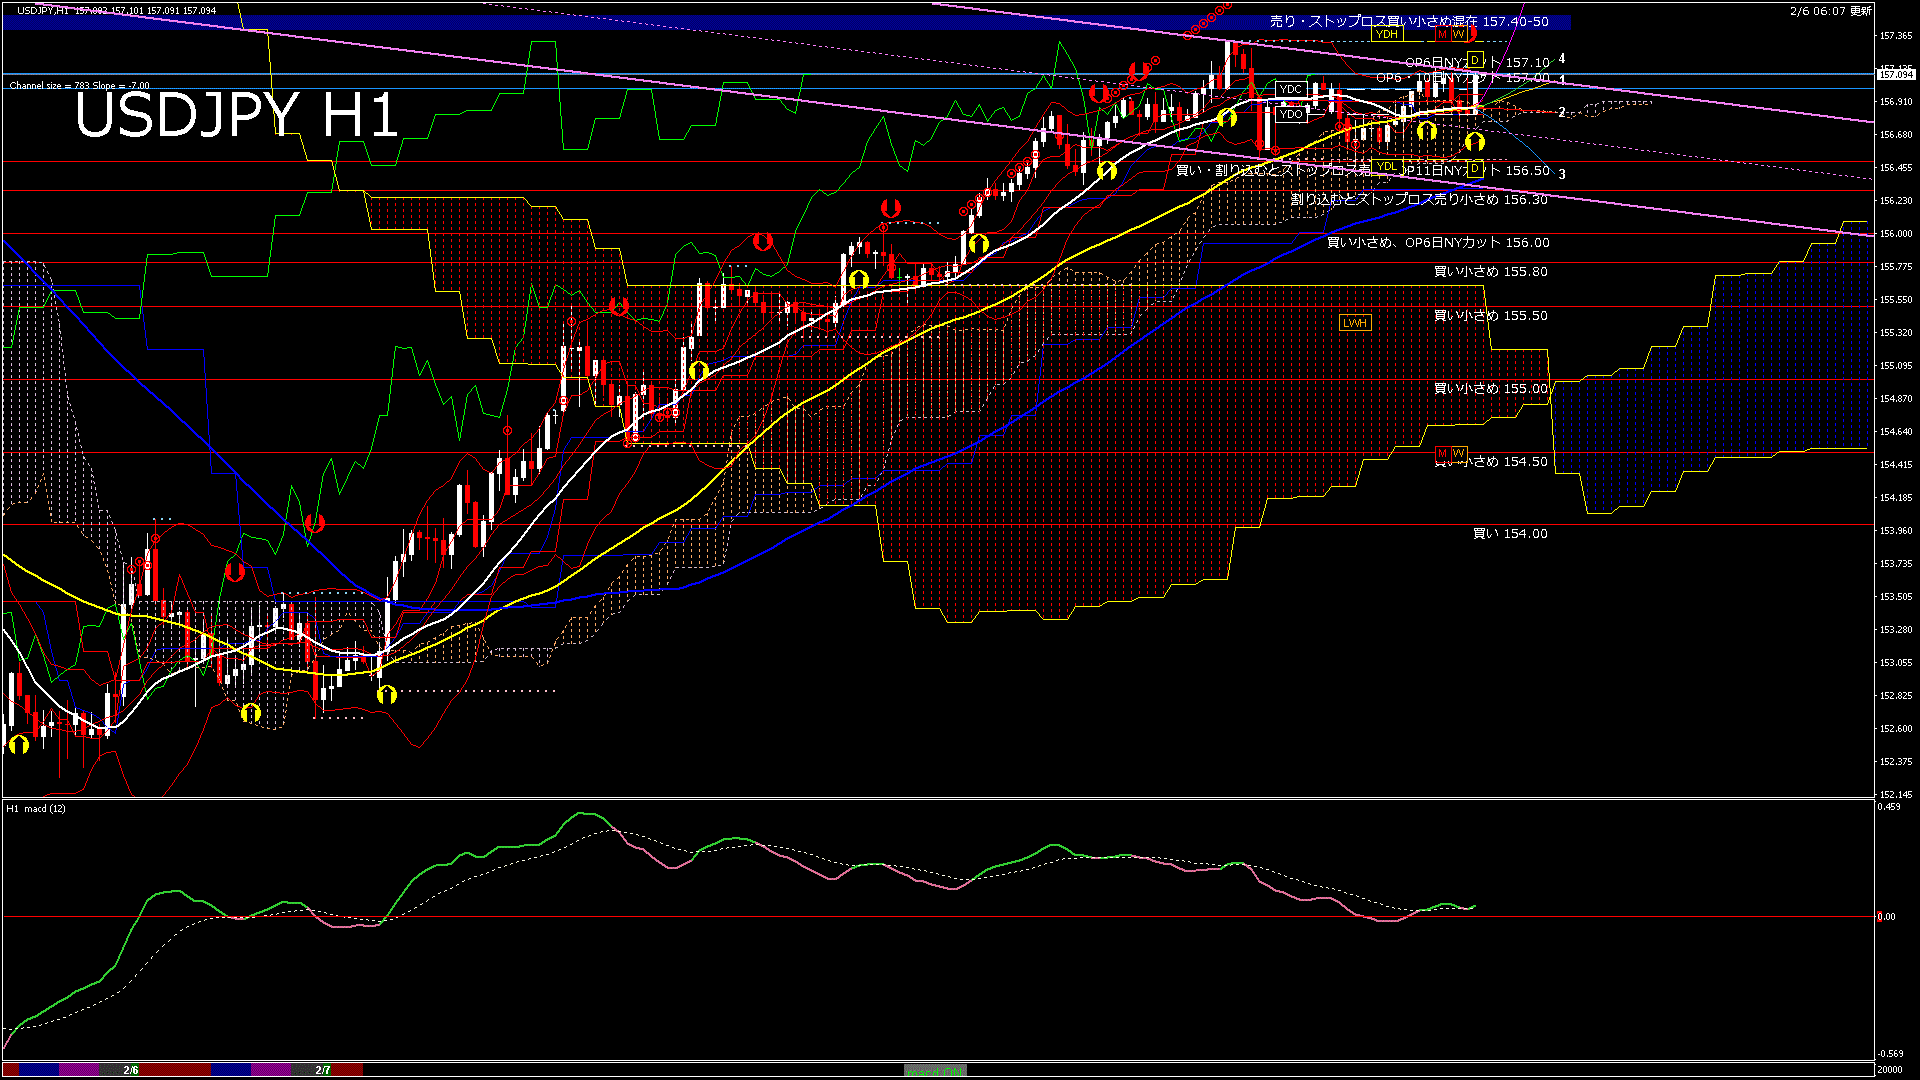Click the YDL yesterday-low label

tap(1386, 167)
